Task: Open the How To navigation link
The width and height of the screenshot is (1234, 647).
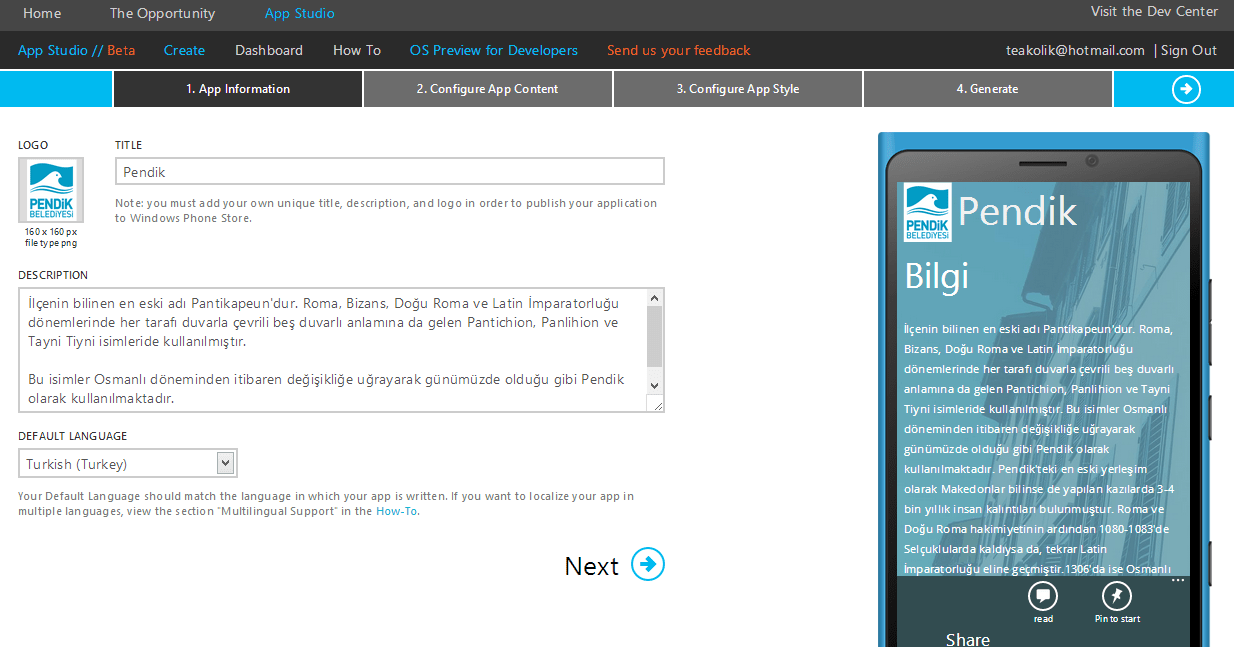Action: (357, 50)
